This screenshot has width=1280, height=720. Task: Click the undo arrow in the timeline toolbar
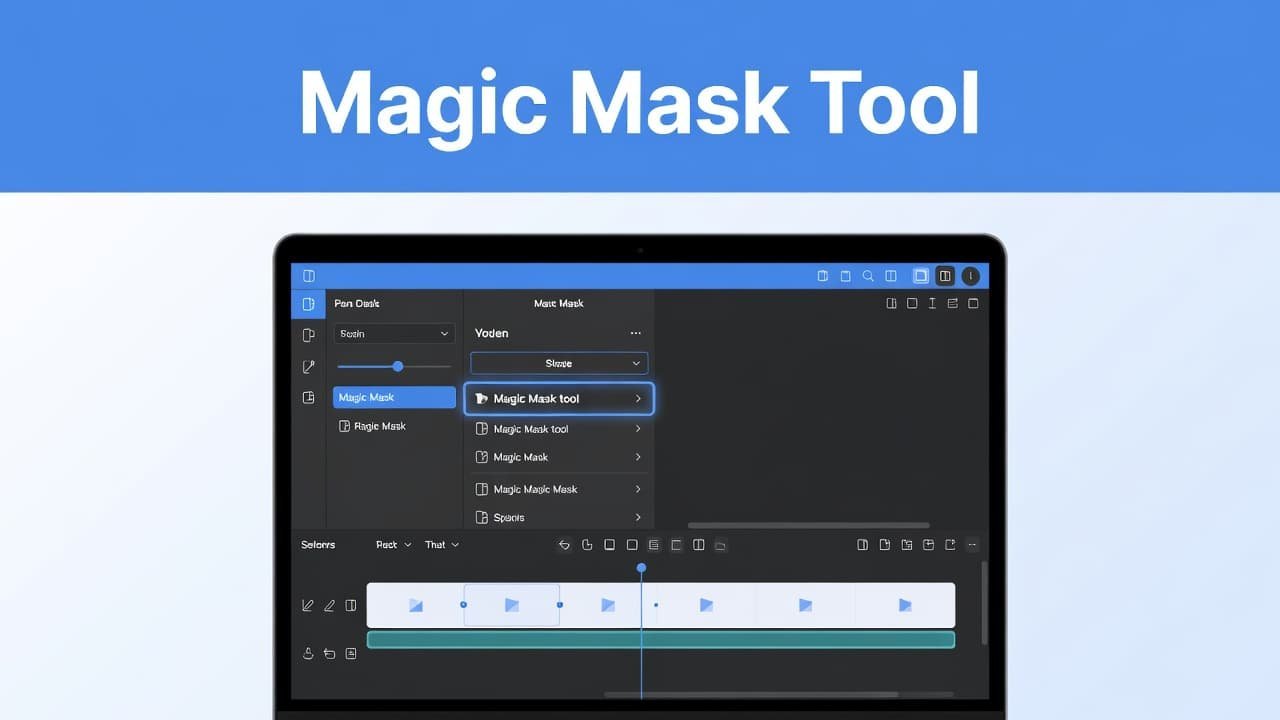[564, 545]
